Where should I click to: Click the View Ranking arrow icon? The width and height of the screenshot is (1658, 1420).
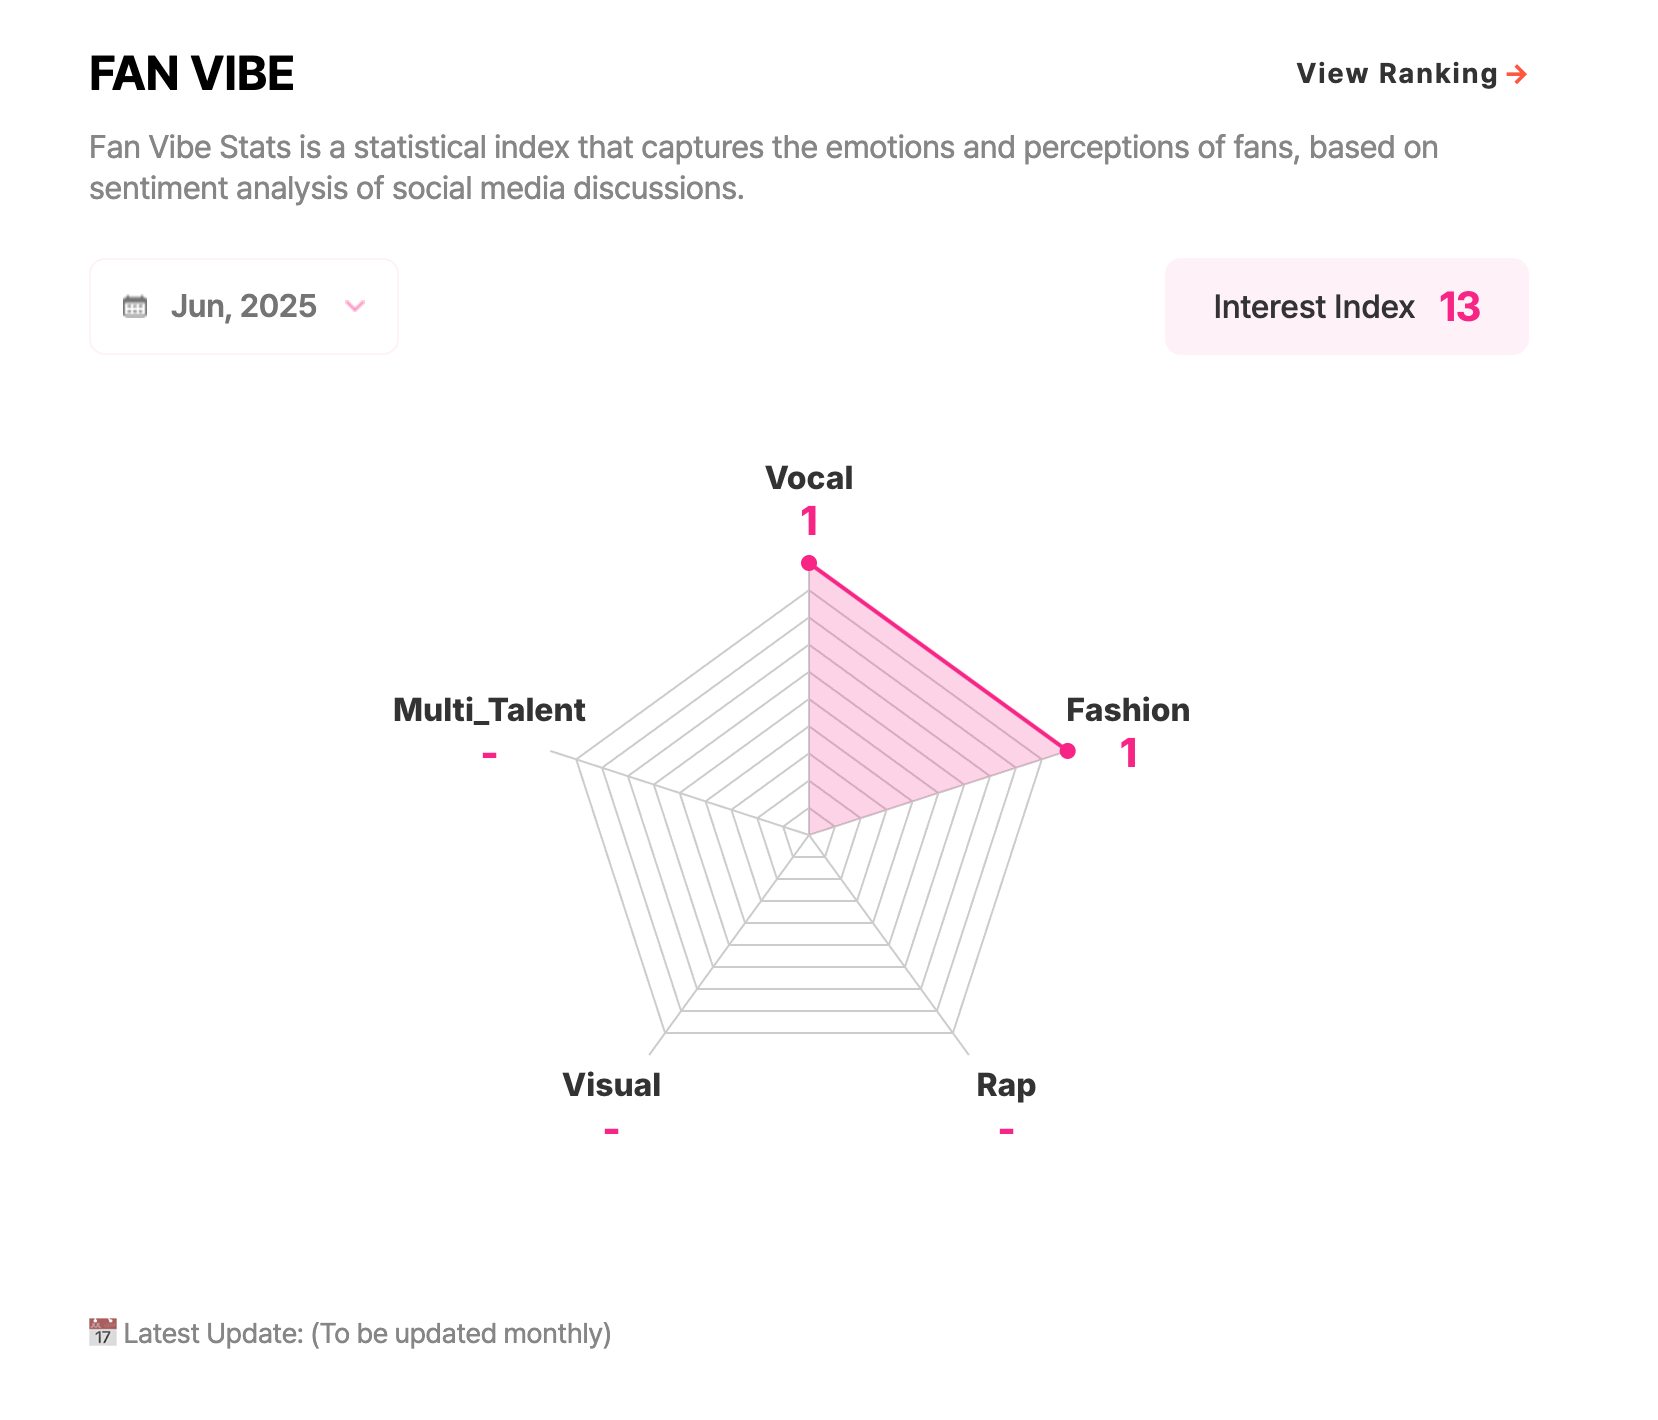(1516, 74)
